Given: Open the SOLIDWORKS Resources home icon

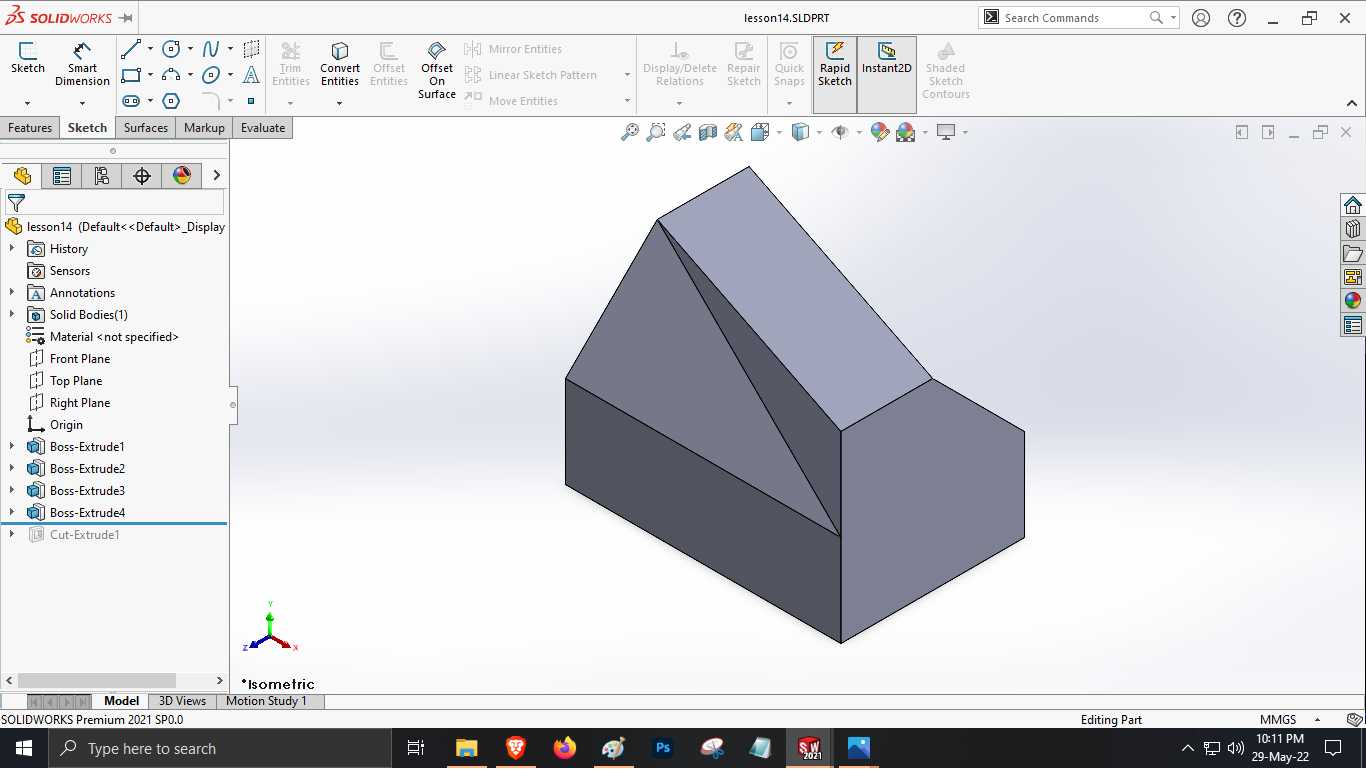Looking at the screenshot, I should (1353, 205).
